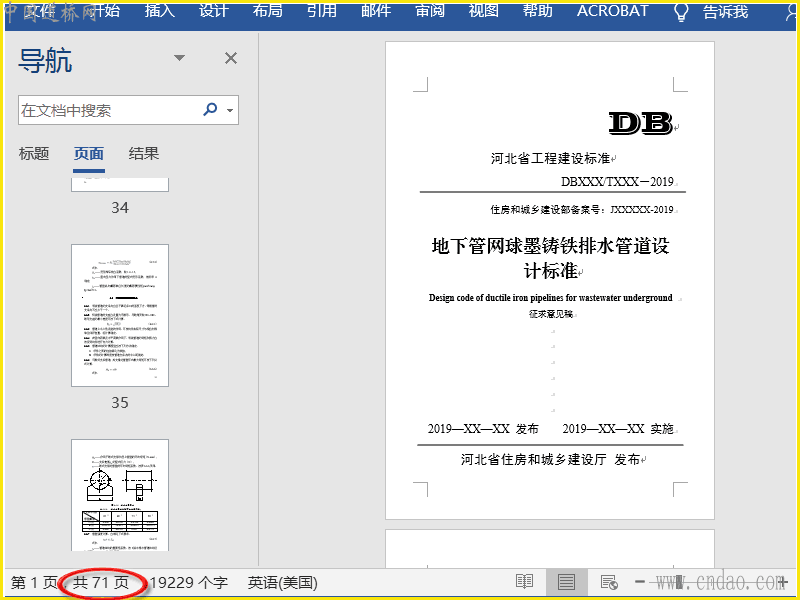Click the zoom out minus button
The image size is (800, 600).
640,582
